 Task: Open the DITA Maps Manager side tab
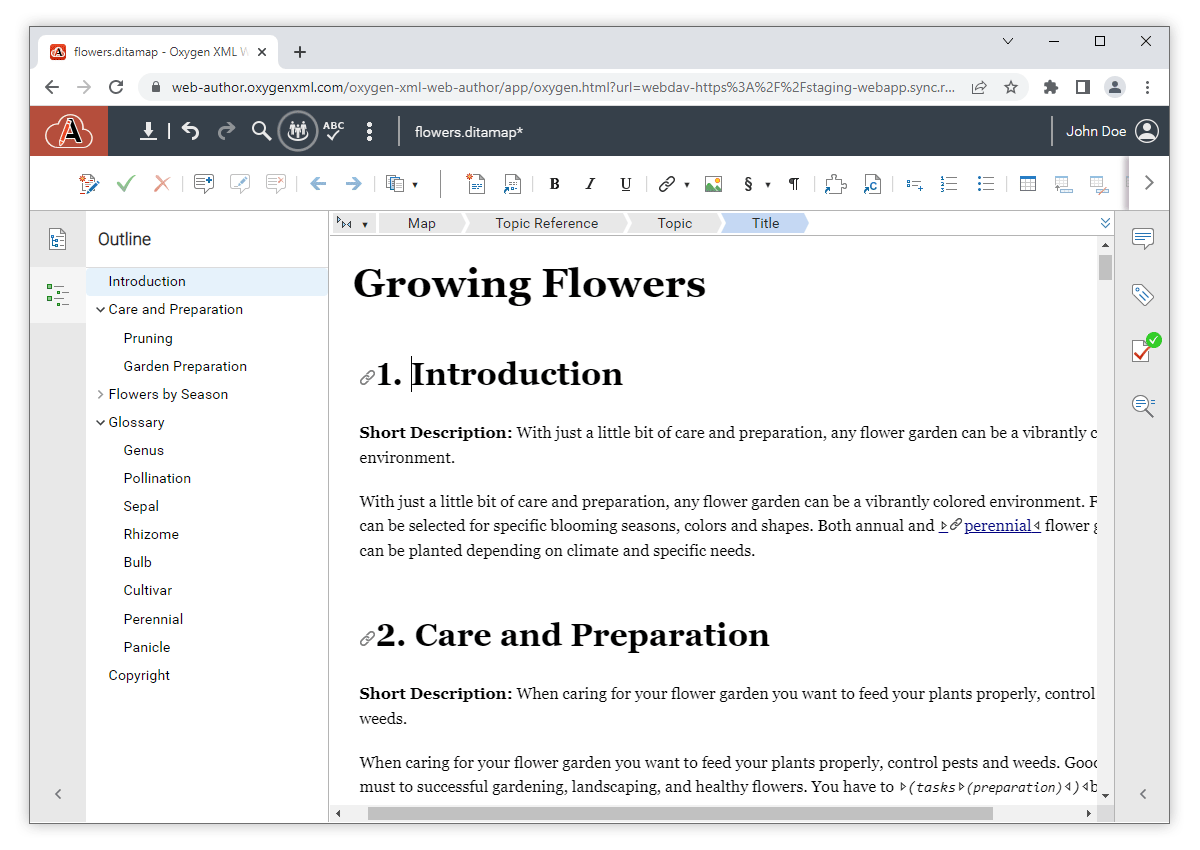click(58, 239)
